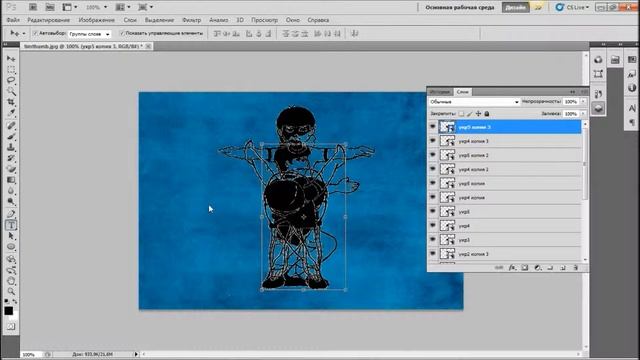Select the Hand tool
Viewport: 640px width, 360px height.
pyautogui.click(x=11, y=281)
